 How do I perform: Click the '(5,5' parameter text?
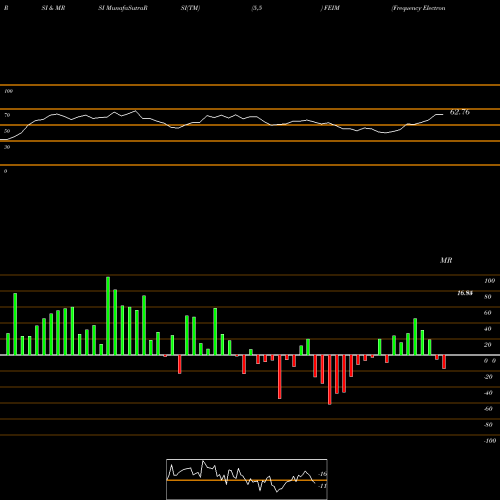click(x=257, y=8)
